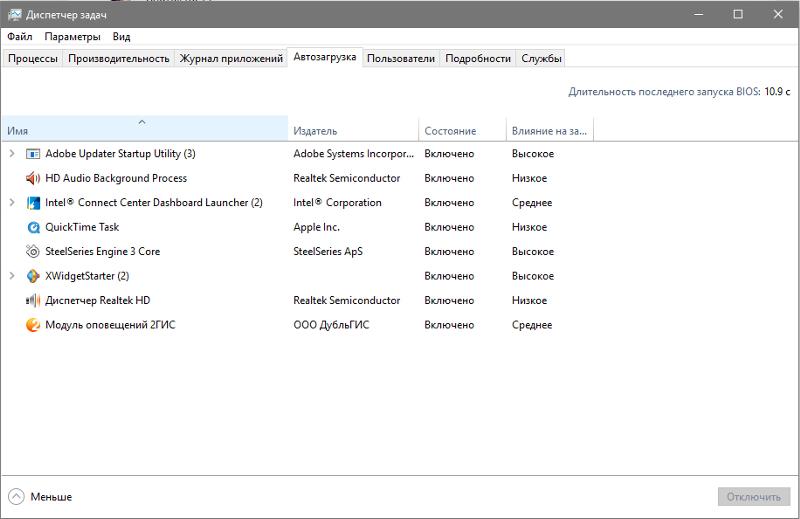Click the Меньше text link
Screen dimensions: 800x519
(x=51, y=497)
